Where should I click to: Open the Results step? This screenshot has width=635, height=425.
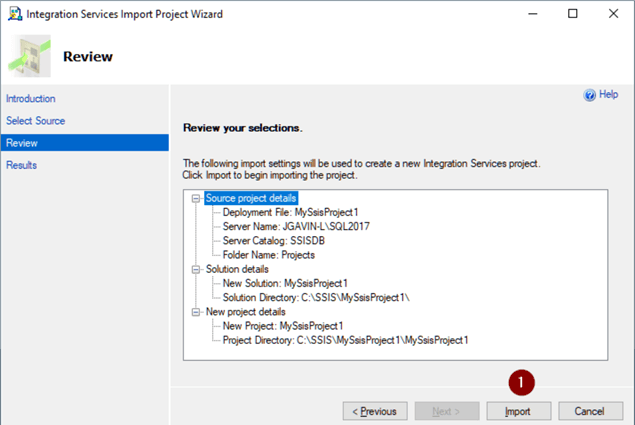click(x=21, y=165)
